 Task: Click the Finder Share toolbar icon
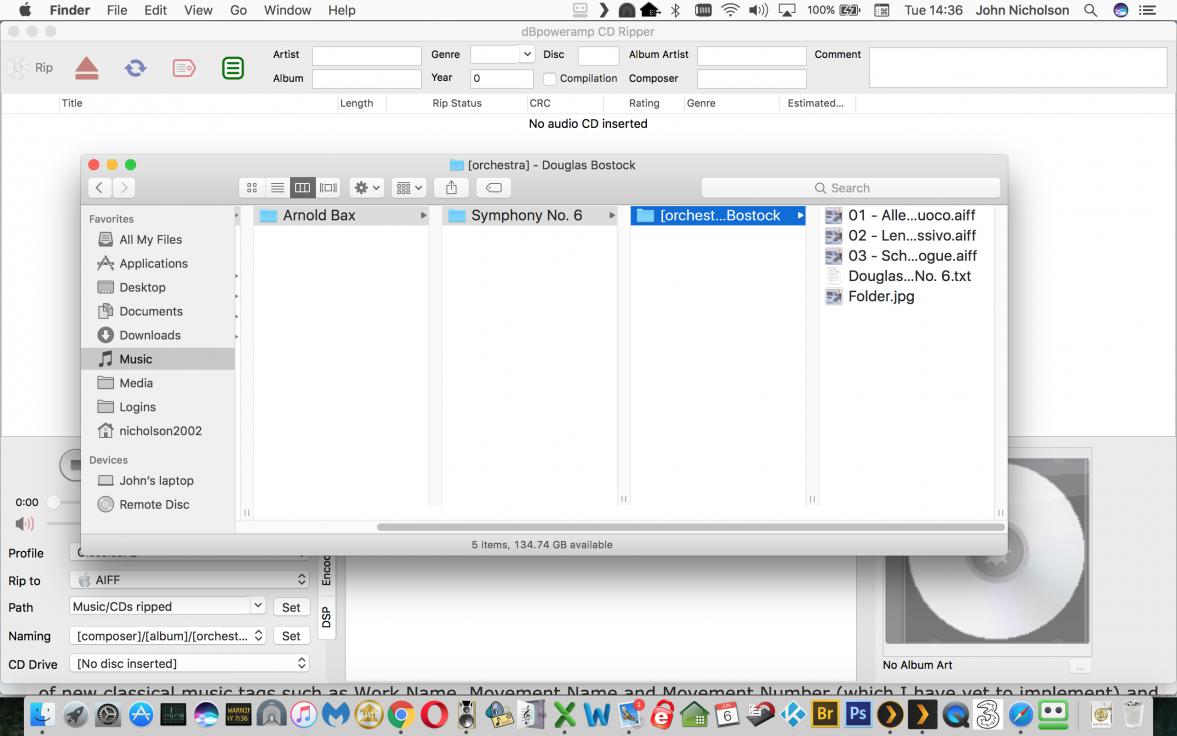[x=451, y=188]
